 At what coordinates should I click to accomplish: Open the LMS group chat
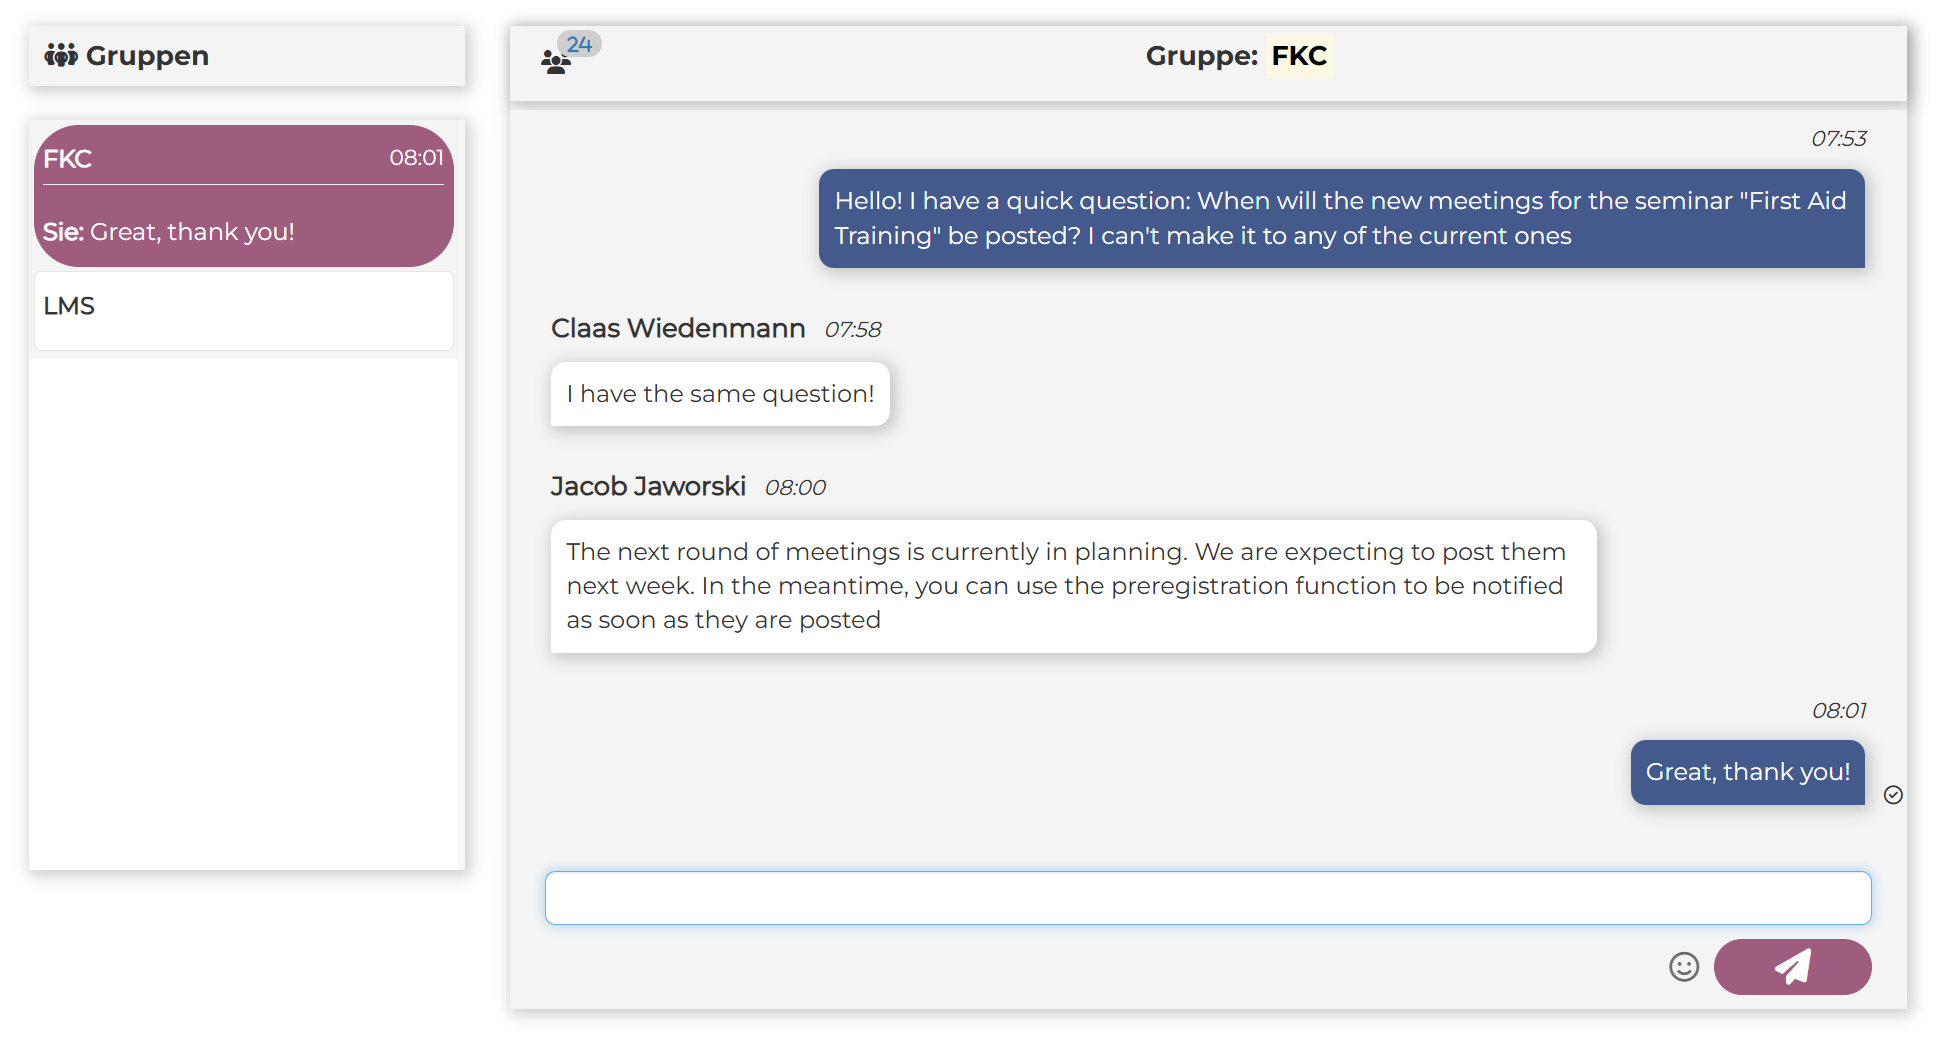(244, 308)
